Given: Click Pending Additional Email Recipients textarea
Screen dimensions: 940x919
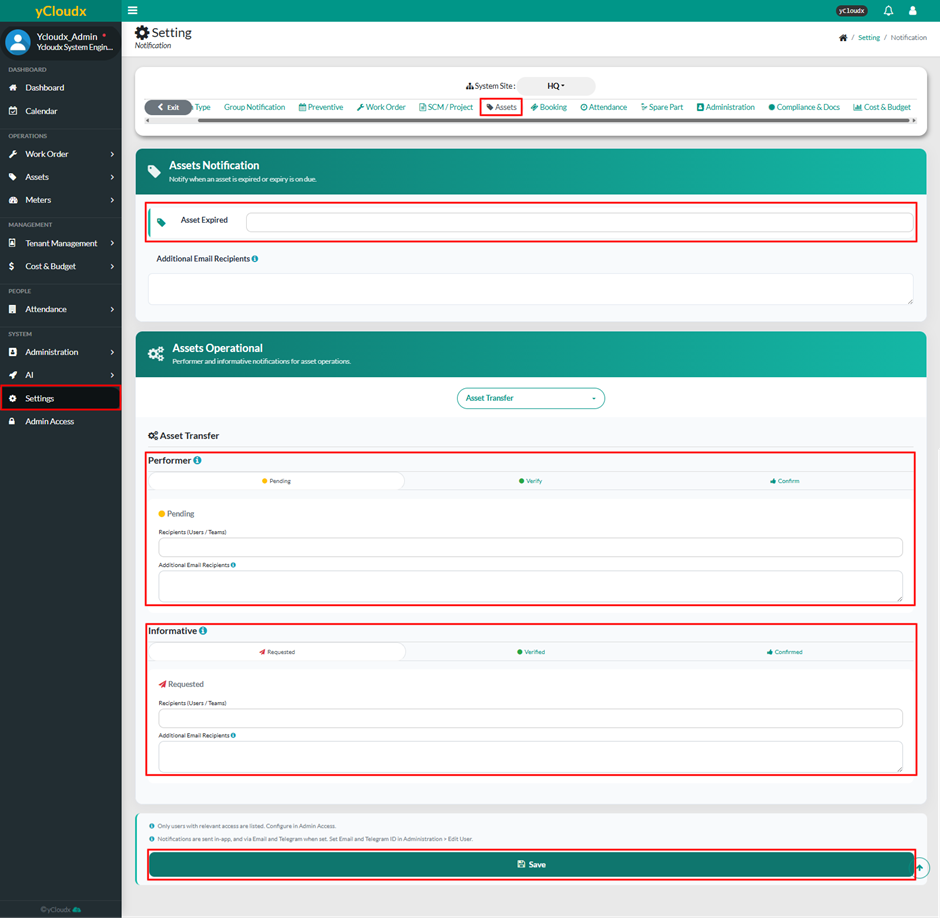Looking at the screenshot, I should (531, 586).
